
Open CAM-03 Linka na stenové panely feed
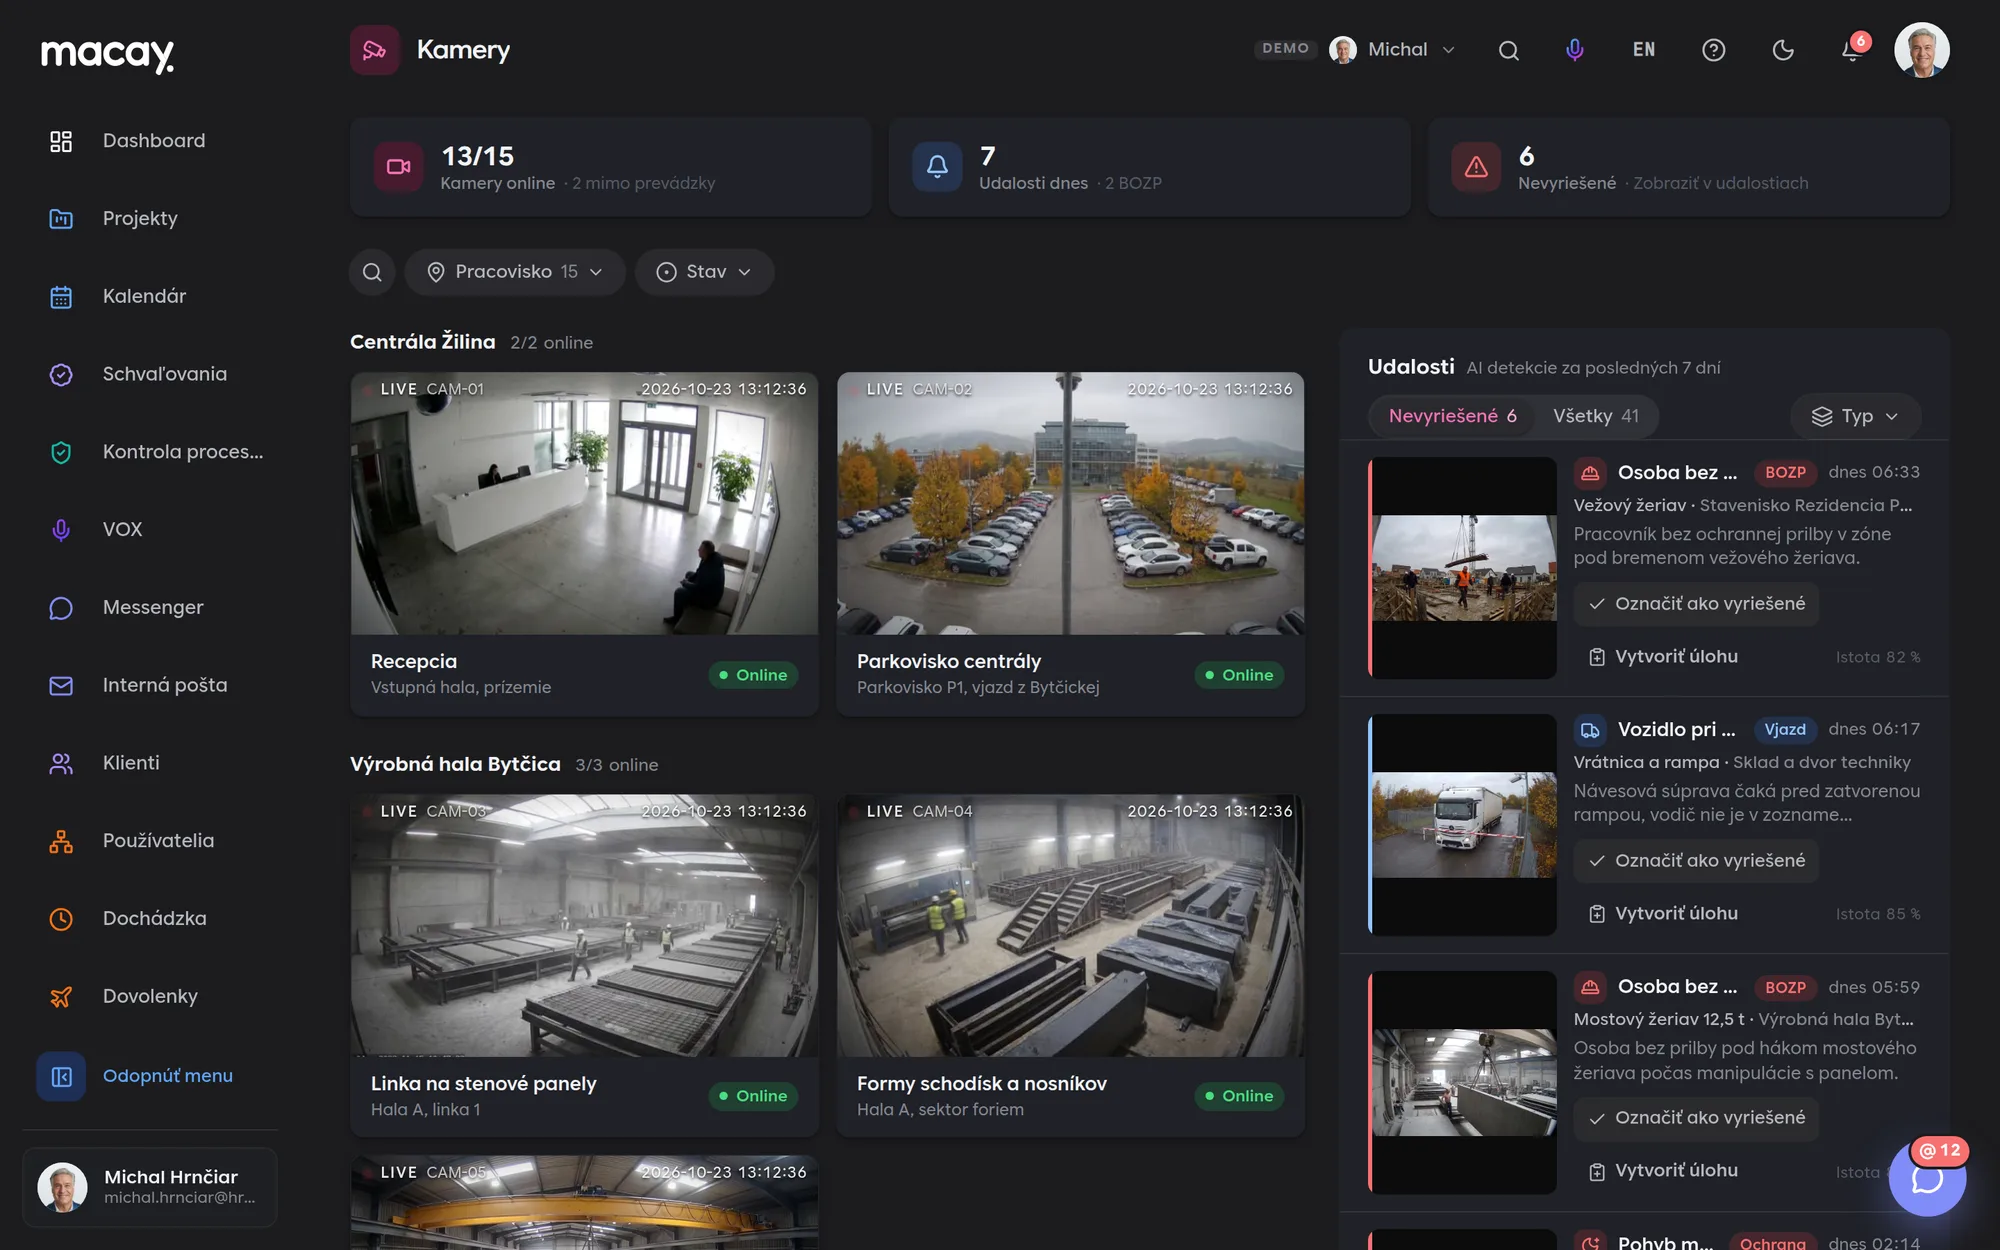(584, 926)
